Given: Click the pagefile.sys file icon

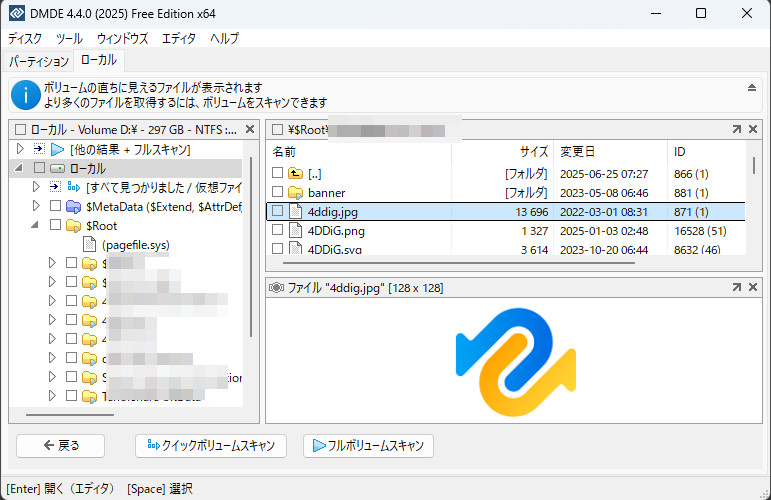Looking at the screenshot, I should tap(89, 244).
